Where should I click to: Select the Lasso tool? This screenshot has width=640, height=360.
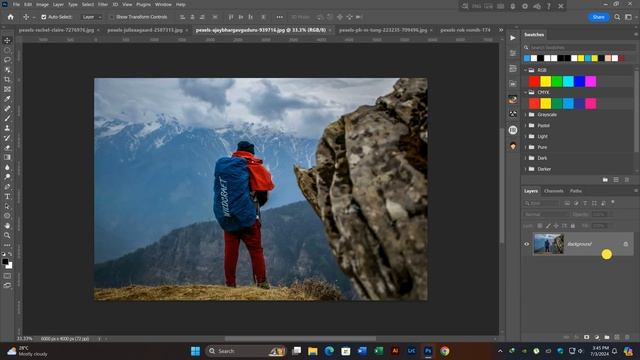pyautogui.click(x=7, y=60)
